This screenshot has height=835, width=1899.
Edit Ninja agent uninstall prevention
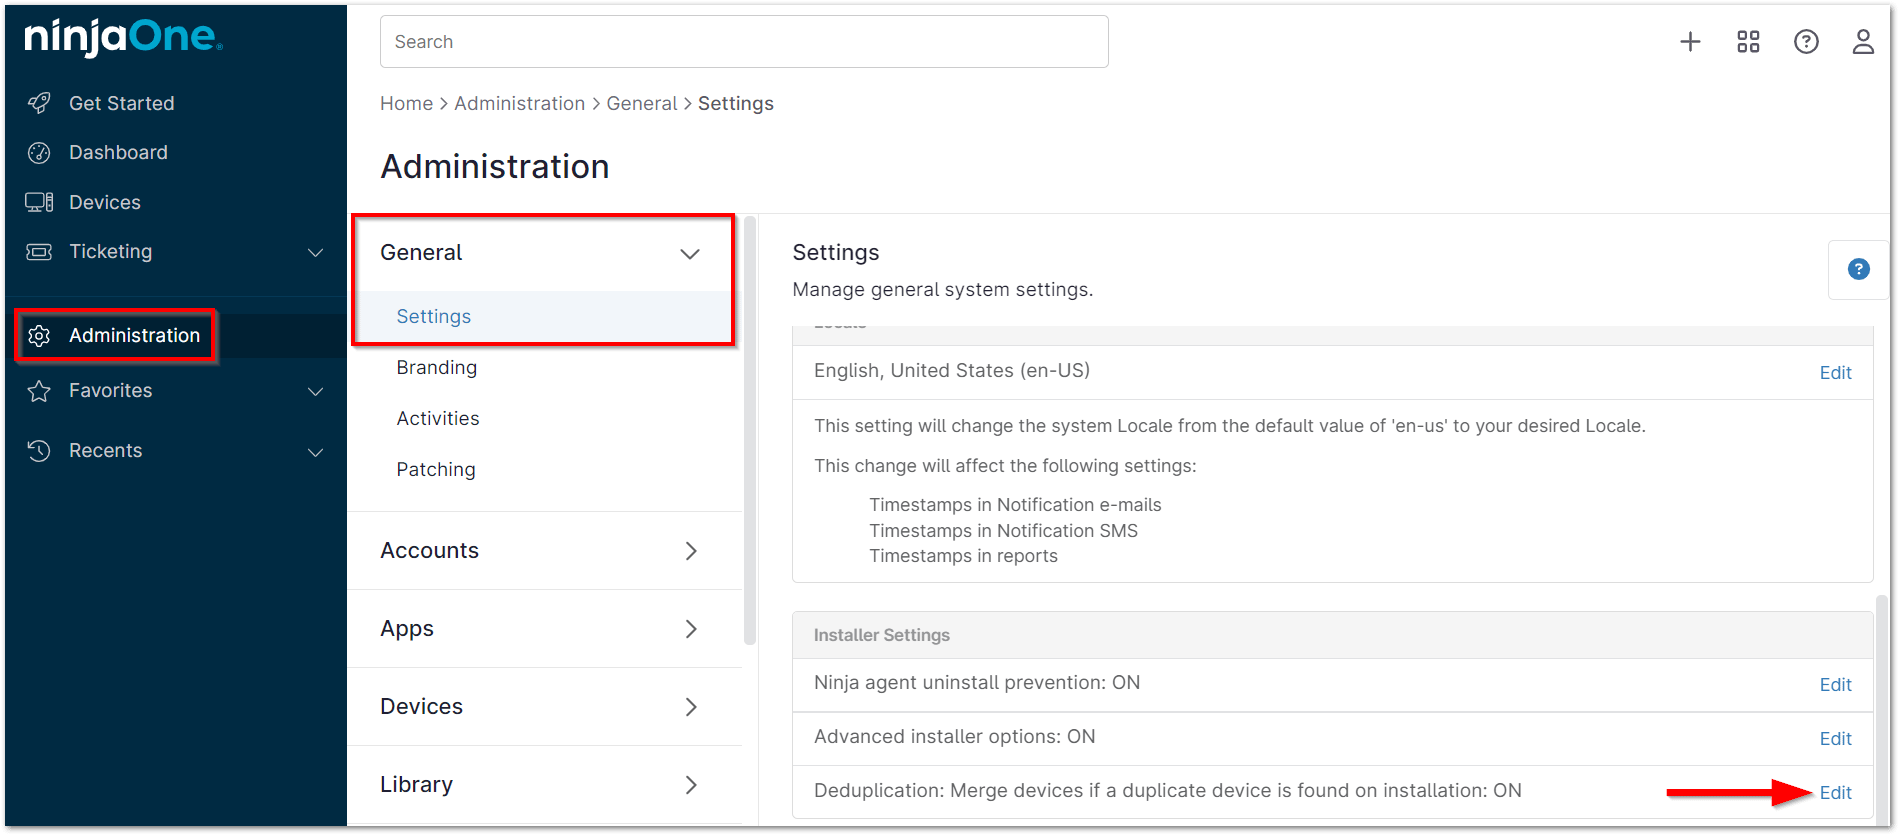[1835, 684]
